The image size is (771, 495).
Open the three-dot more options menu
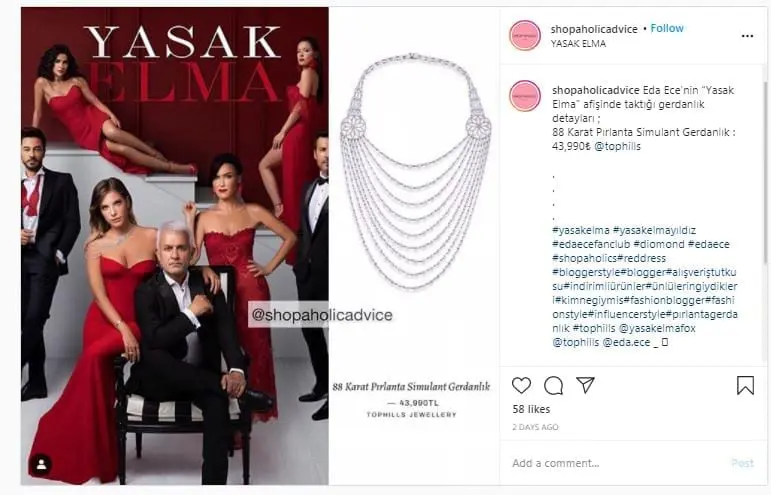tap(747, 36)
